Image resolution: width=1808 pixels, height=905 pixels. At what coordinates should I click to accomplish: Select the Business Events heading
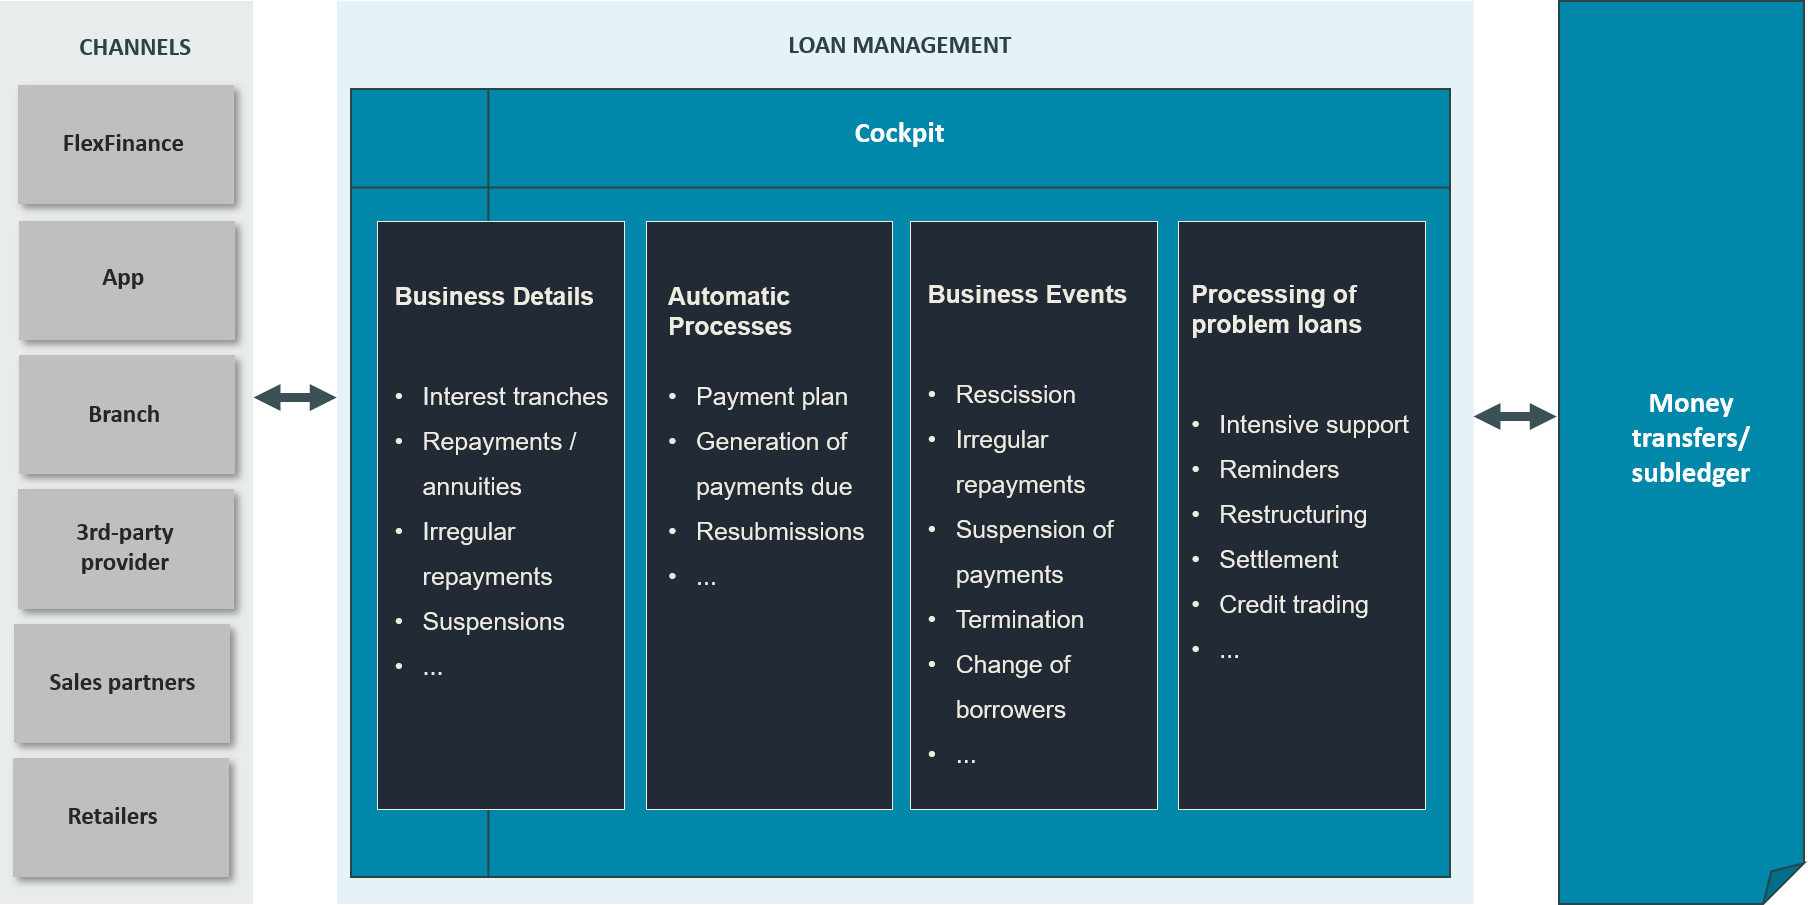click(x=1026, y=295)
